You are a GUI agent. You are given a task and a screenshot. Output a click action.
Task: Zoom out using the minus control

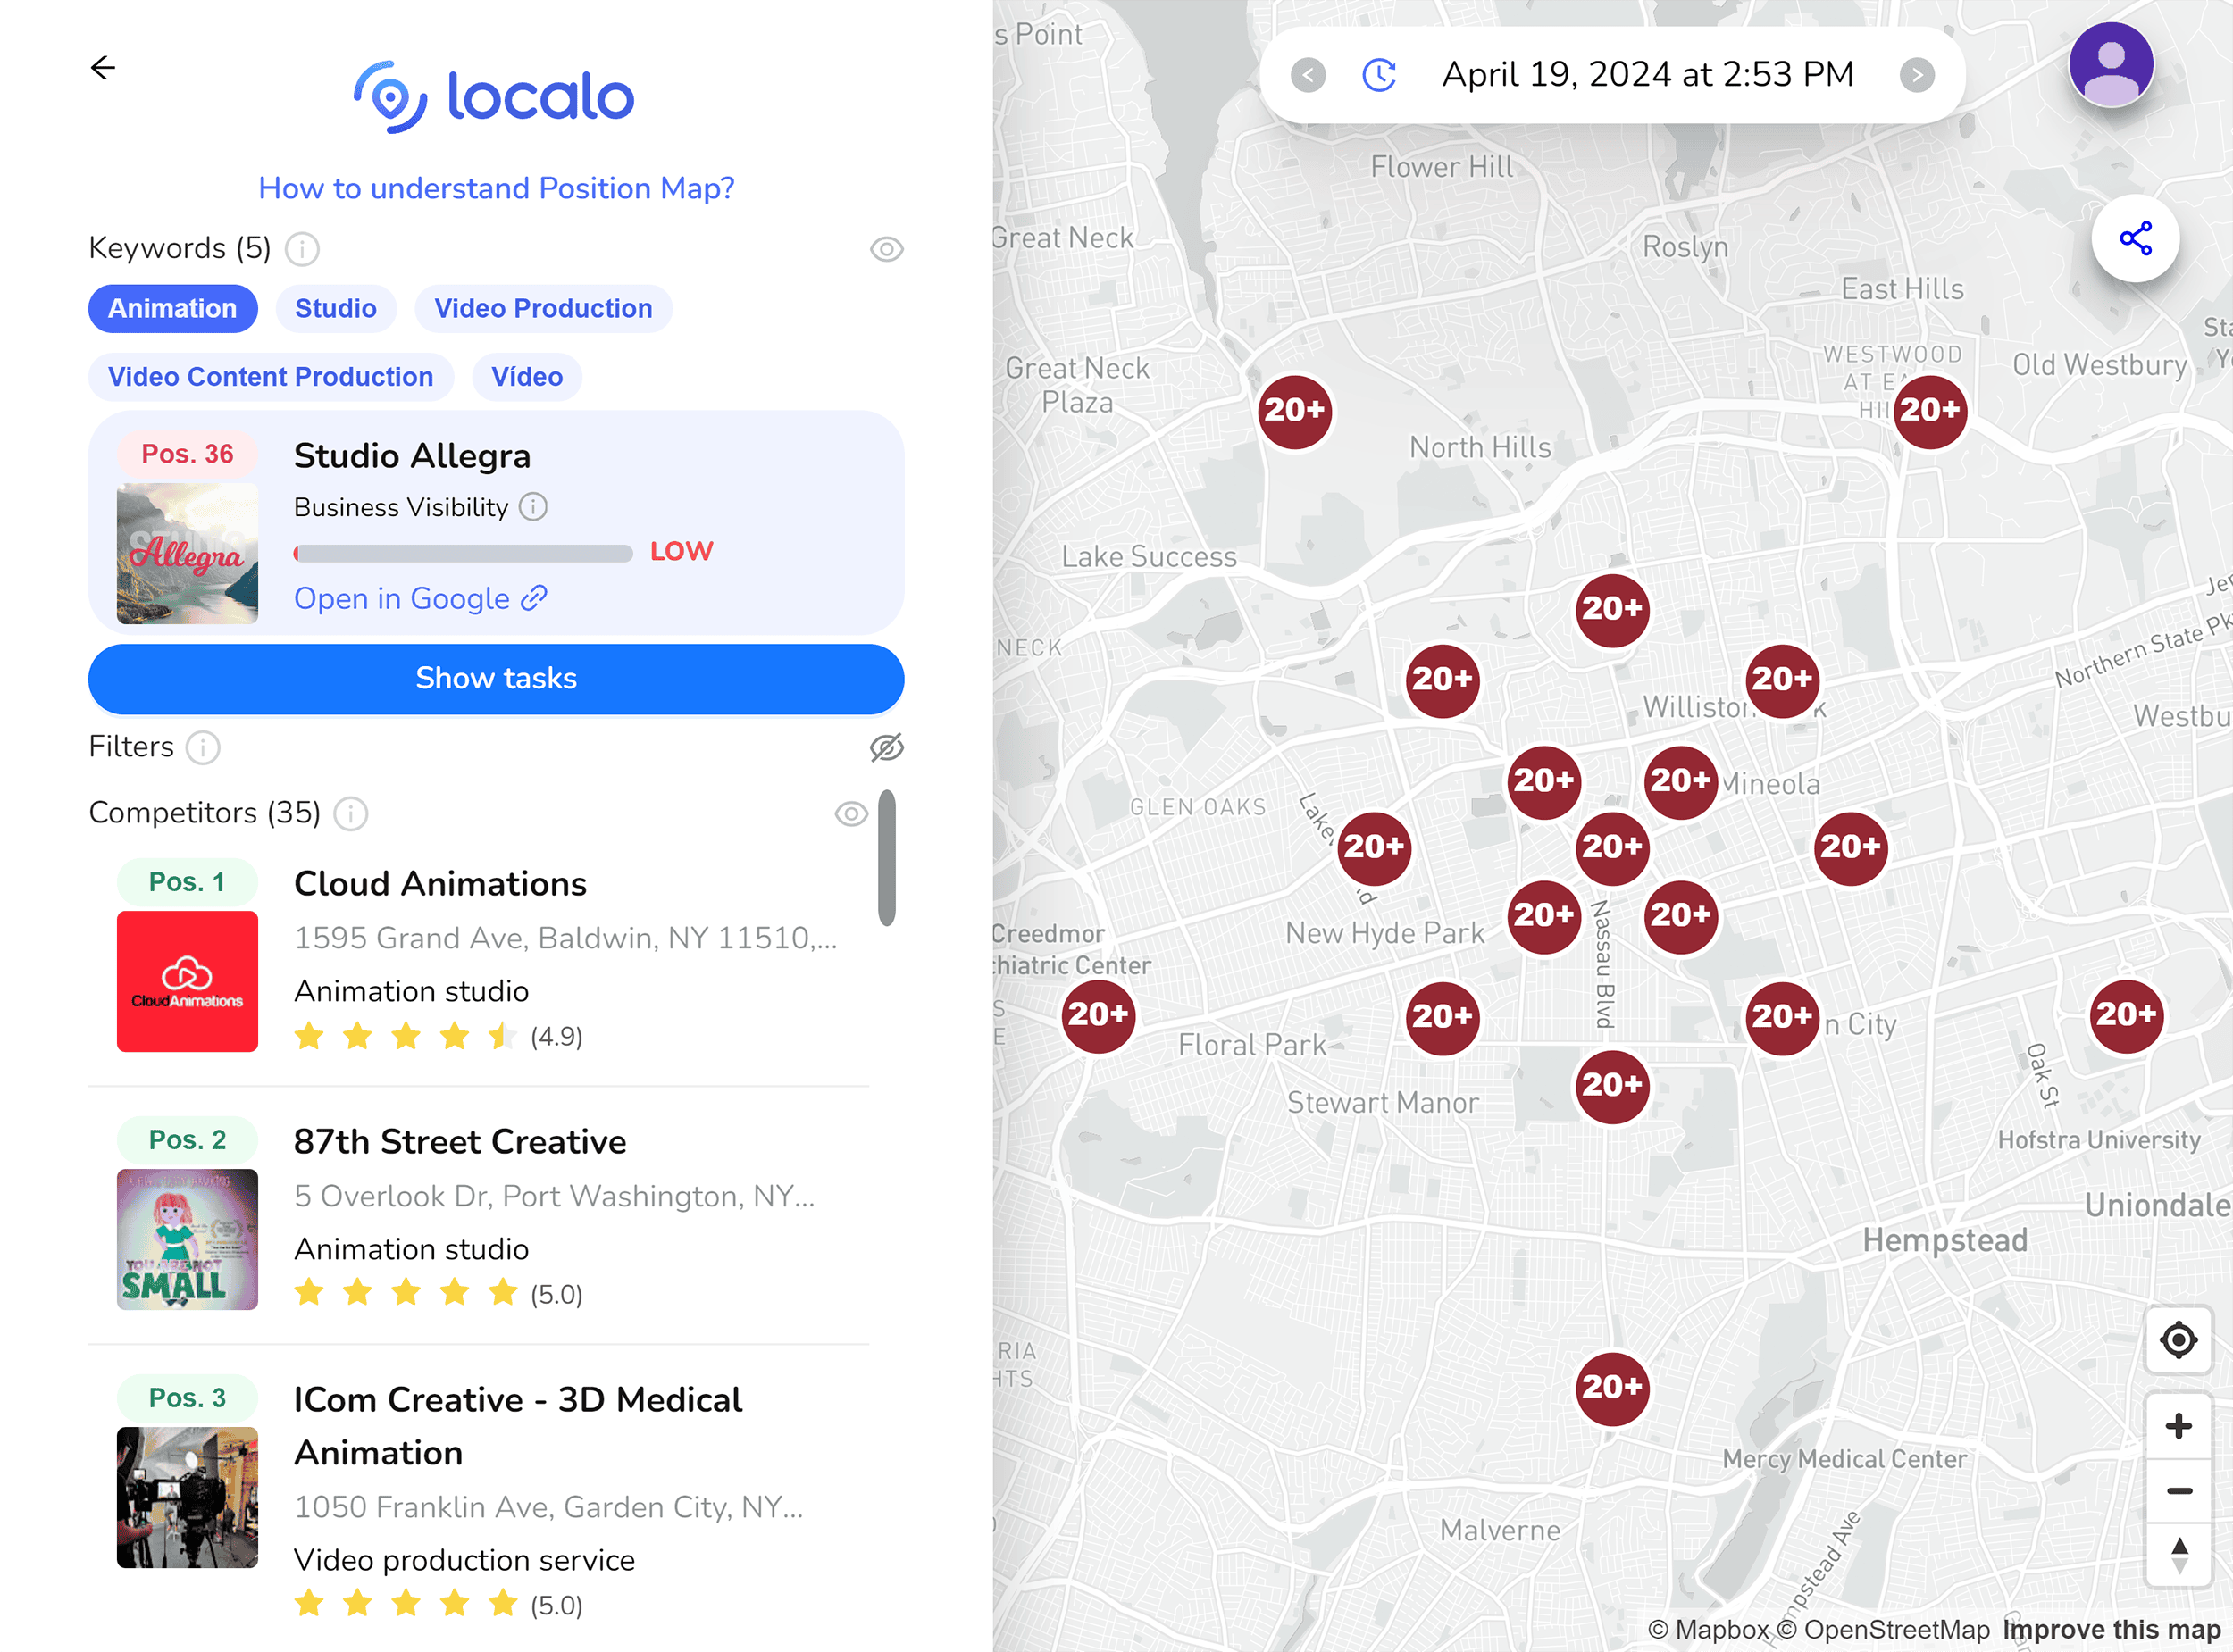click(2178, 1490)
